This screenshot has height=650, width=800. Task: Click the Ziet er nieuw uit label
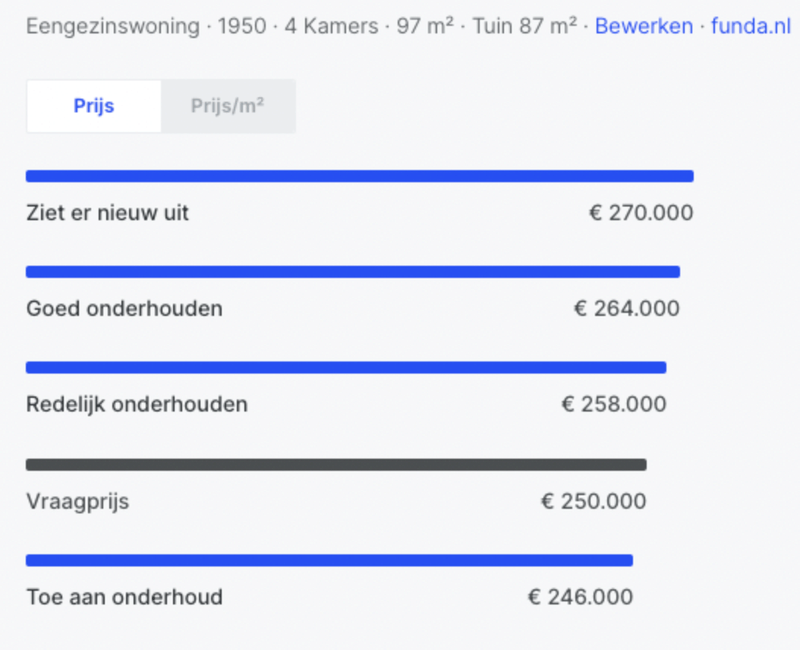[x=107, y=213]
